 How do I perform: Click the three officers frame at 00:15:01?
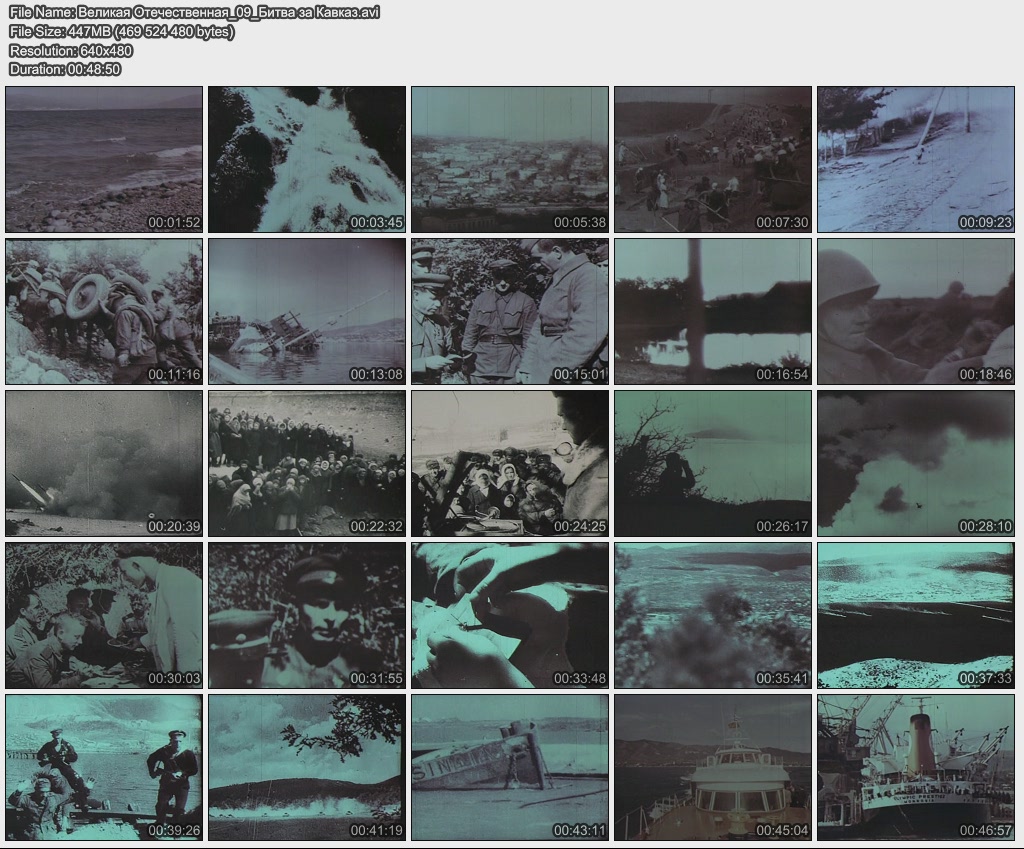[510, 311]
